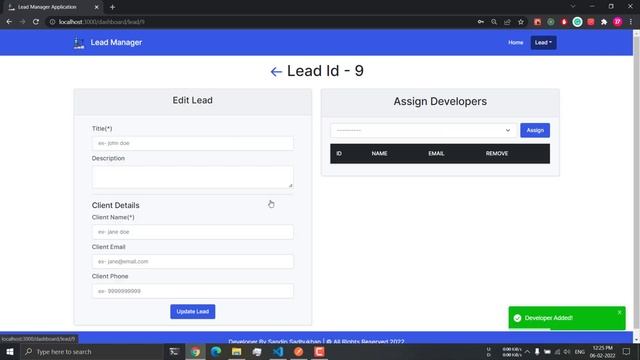Open the Chrome three-dot menu
This screenshot has height=360, width=640.
[x=631, y=22]
